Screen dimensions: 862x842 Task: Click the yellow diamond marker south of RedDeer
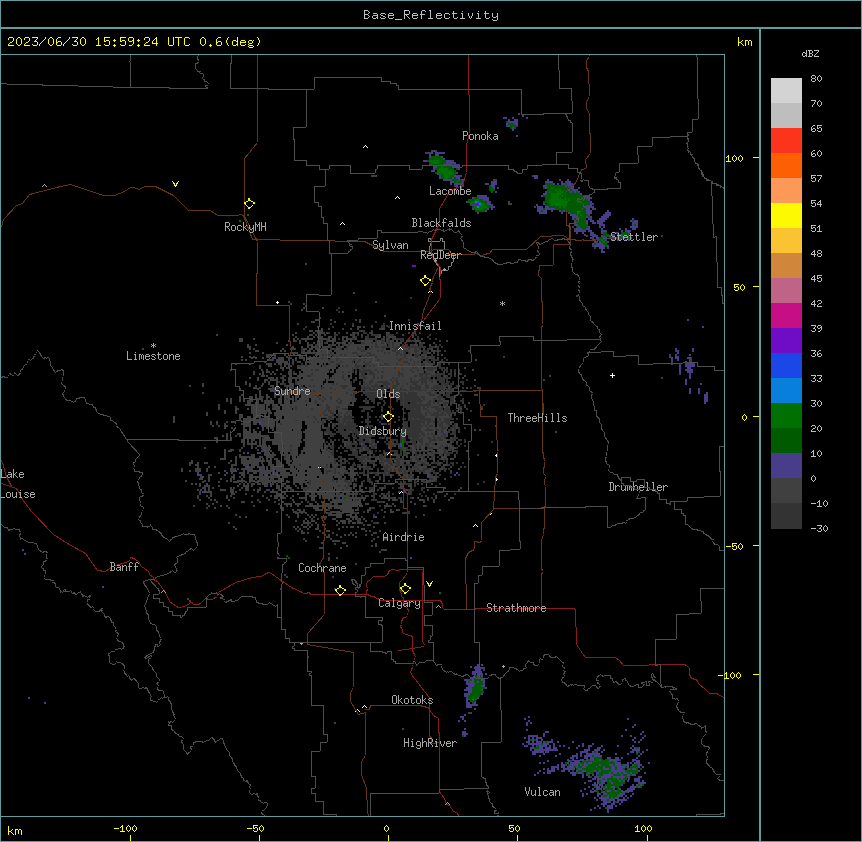425,281
